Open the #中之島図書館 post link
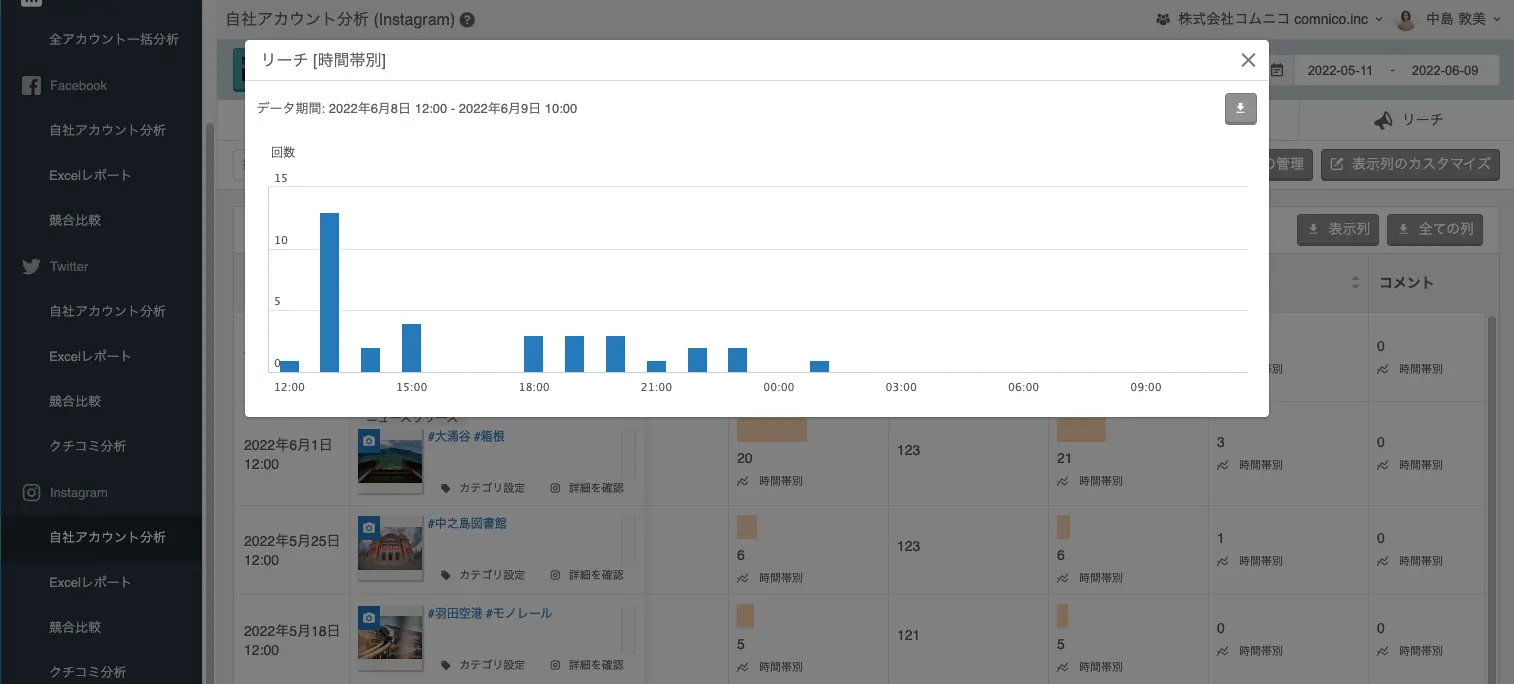Image resolution: width=1514 pixels, height=684 pixels. click(x=467, y=523)
